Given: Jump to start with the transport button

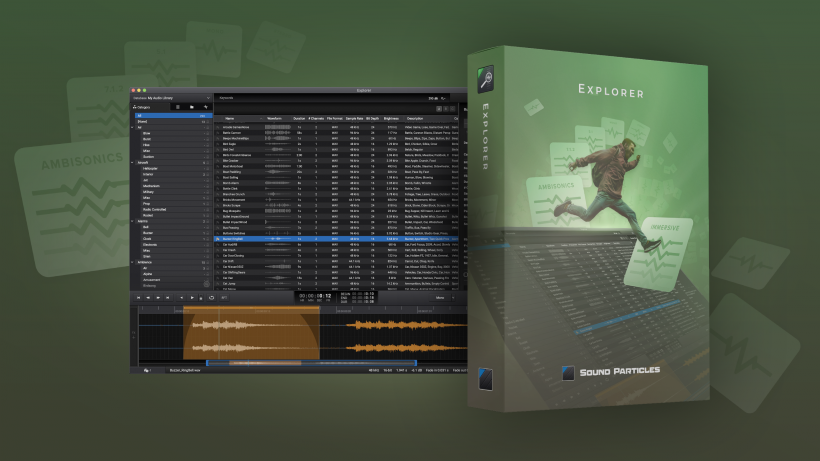Looking at the screenshot, I should tap(139, 297).
